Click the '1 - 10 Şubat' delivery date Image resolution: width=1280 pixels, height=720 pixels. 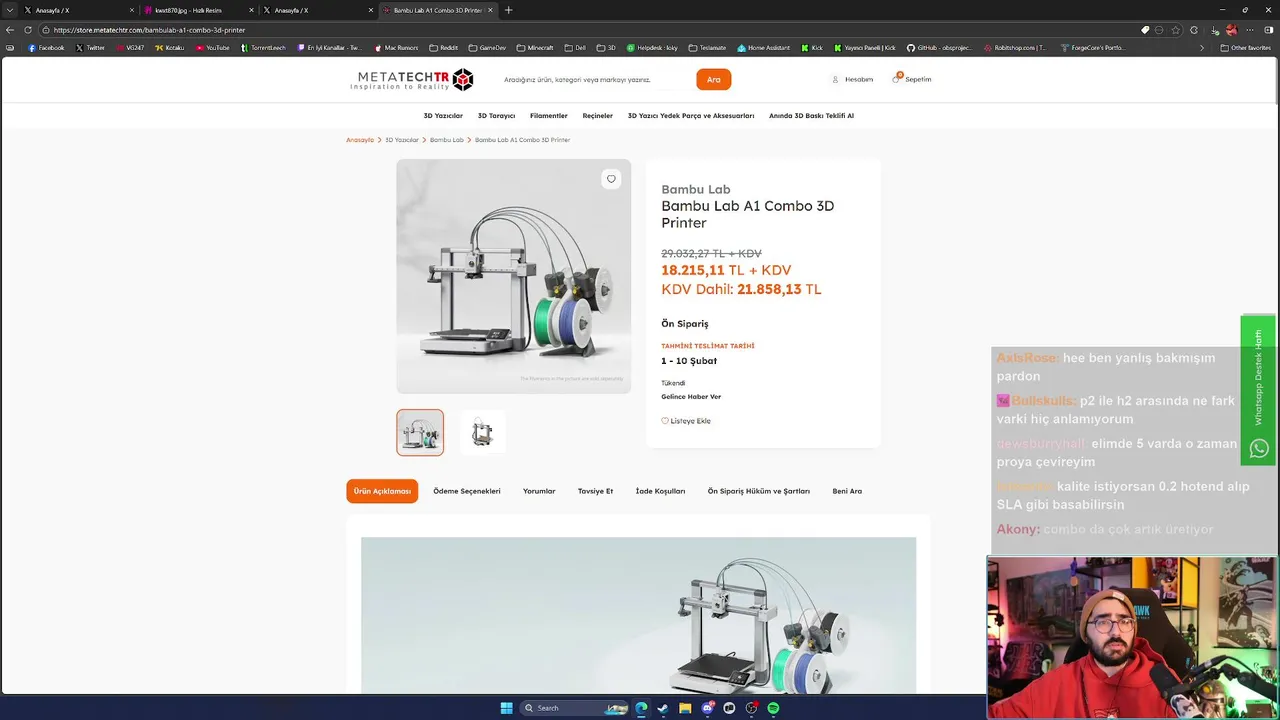[689, 361]
